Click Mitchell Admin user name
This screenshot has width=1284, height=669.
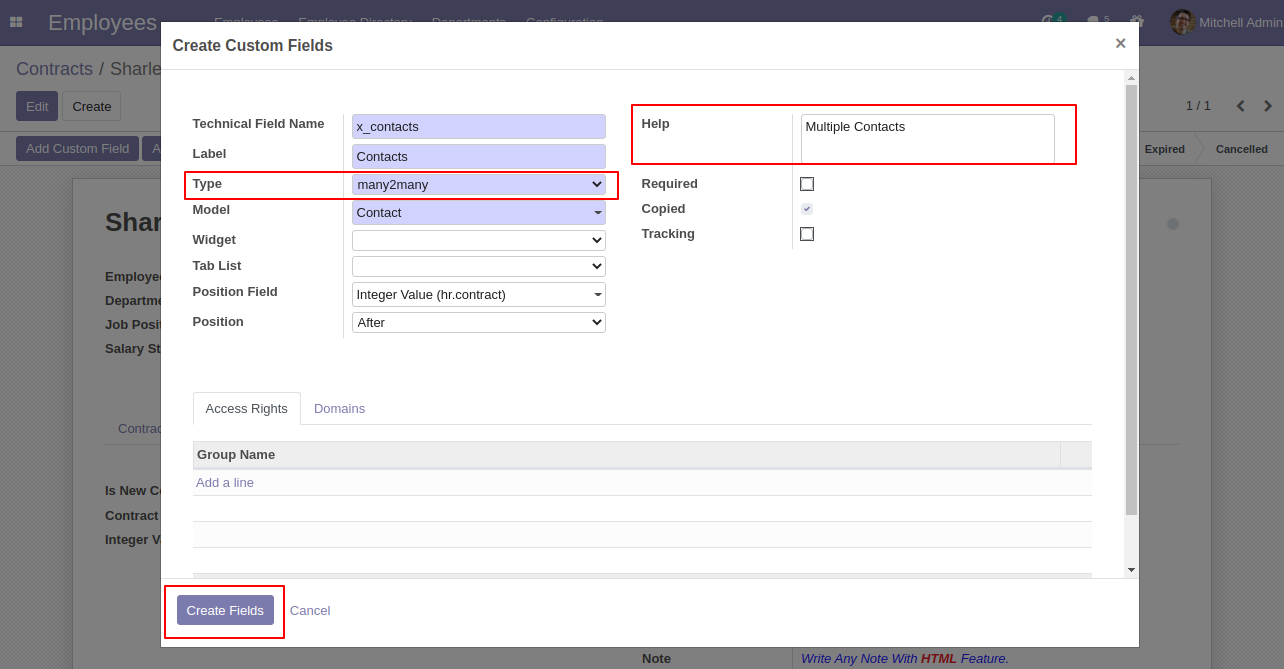coord(1241,22)
